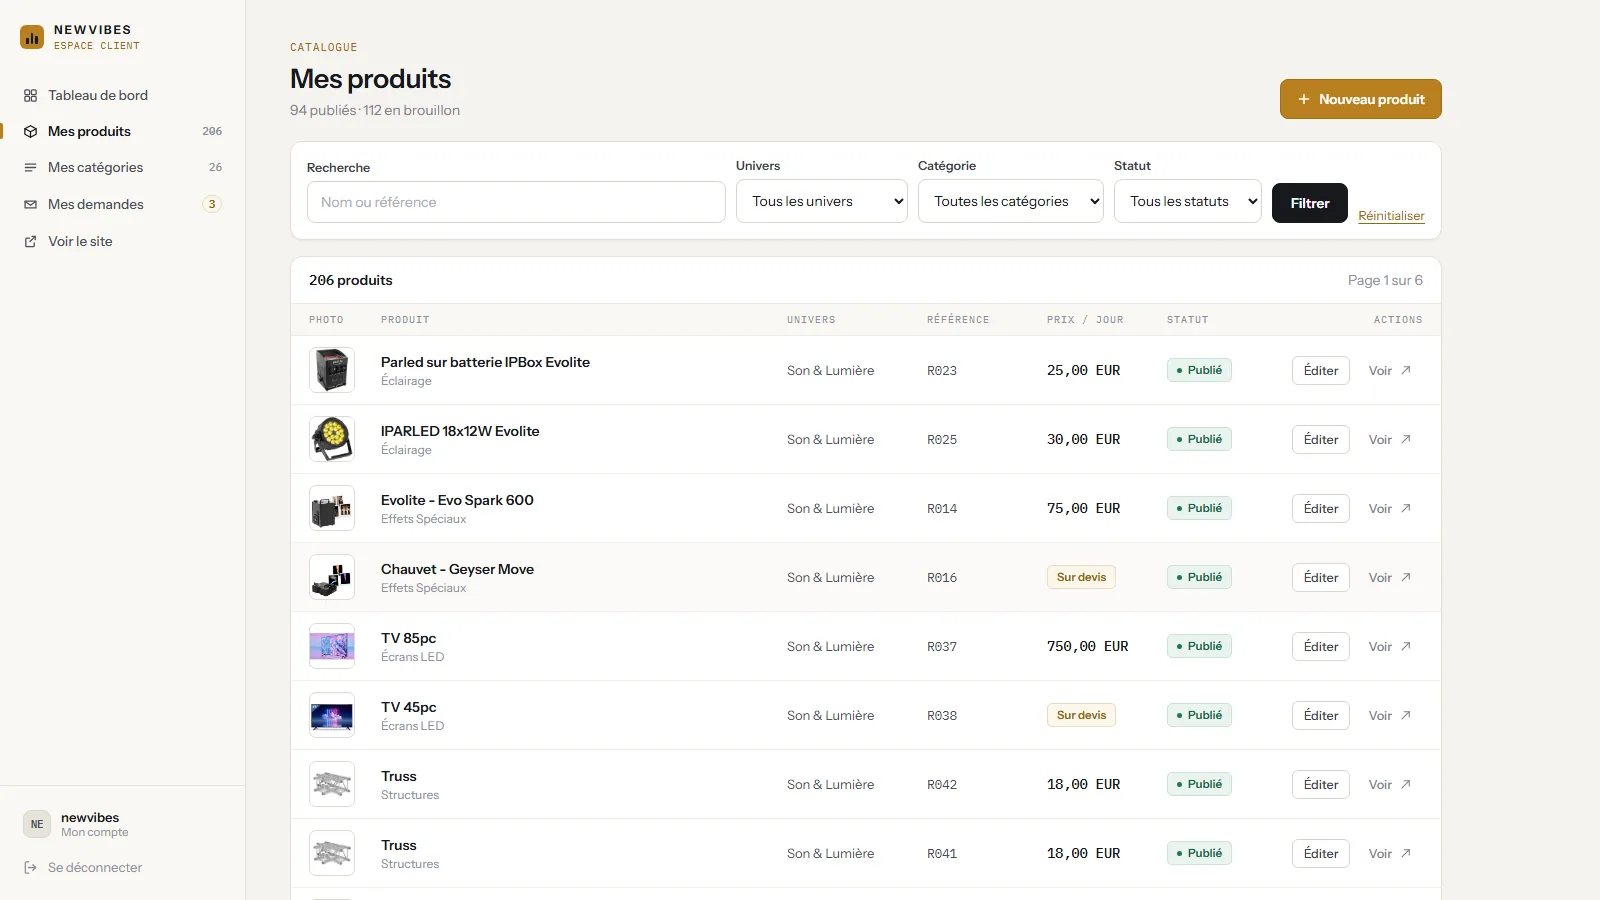Focus the Nom ou référence search field
The image size is (1600, 900).
pos(516,202)
